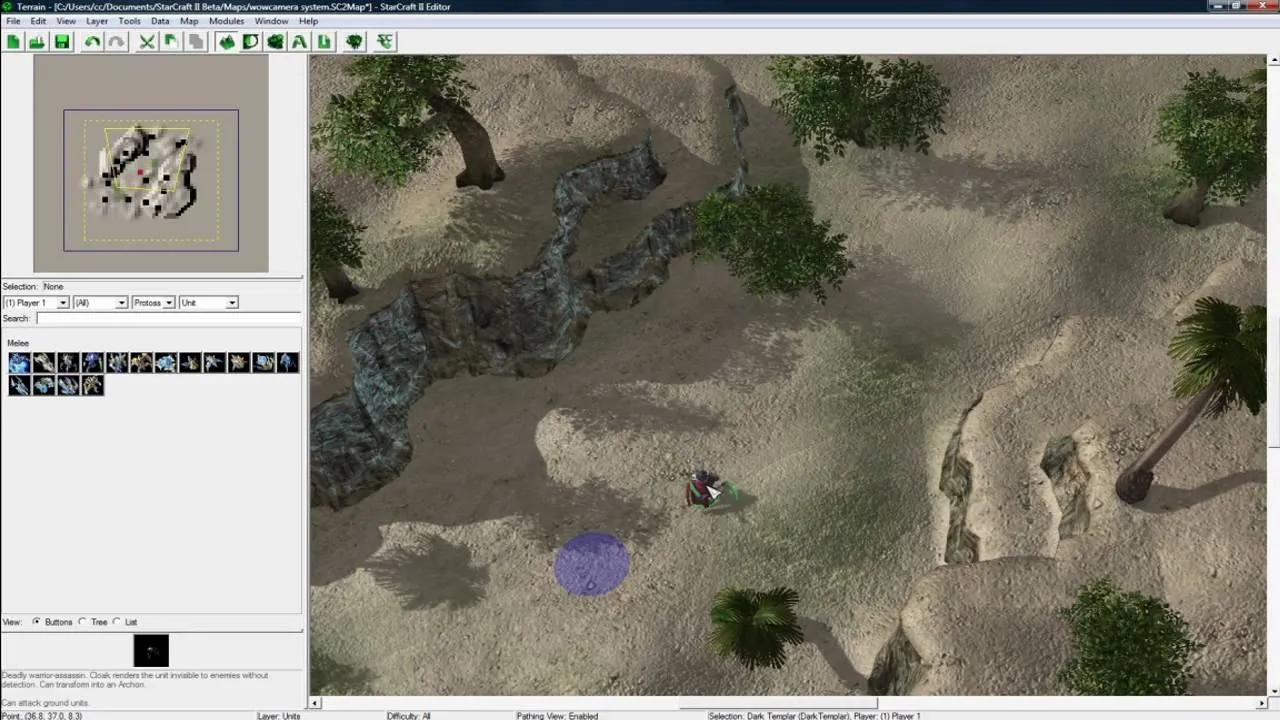Select first unit icon in Melee second row
This screenshot has height=720, width=1280.
click(19, 385)
